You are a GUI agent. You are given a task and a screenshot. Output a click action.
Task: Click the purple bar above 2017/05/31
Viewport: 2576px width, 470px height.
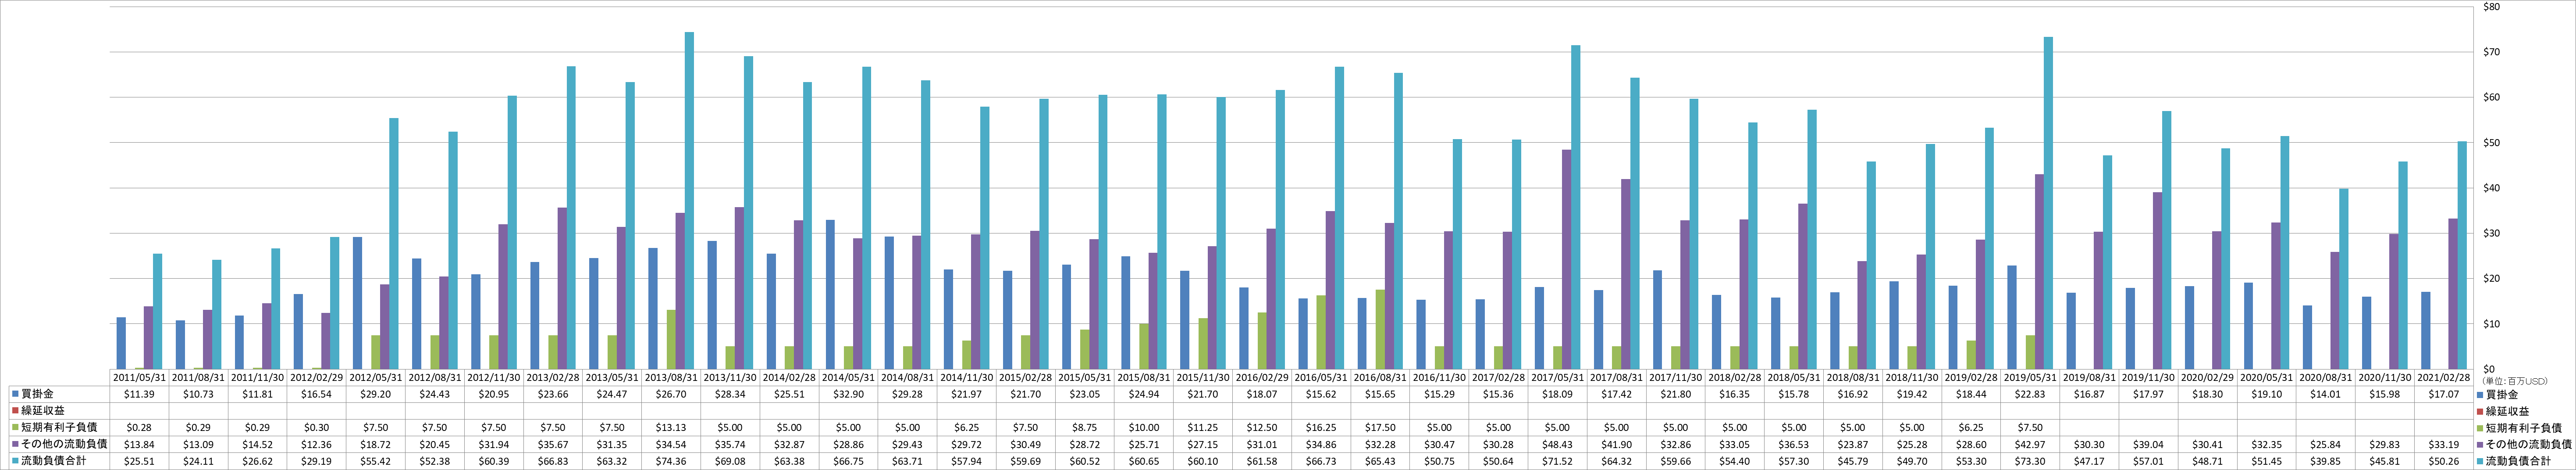1567,259
